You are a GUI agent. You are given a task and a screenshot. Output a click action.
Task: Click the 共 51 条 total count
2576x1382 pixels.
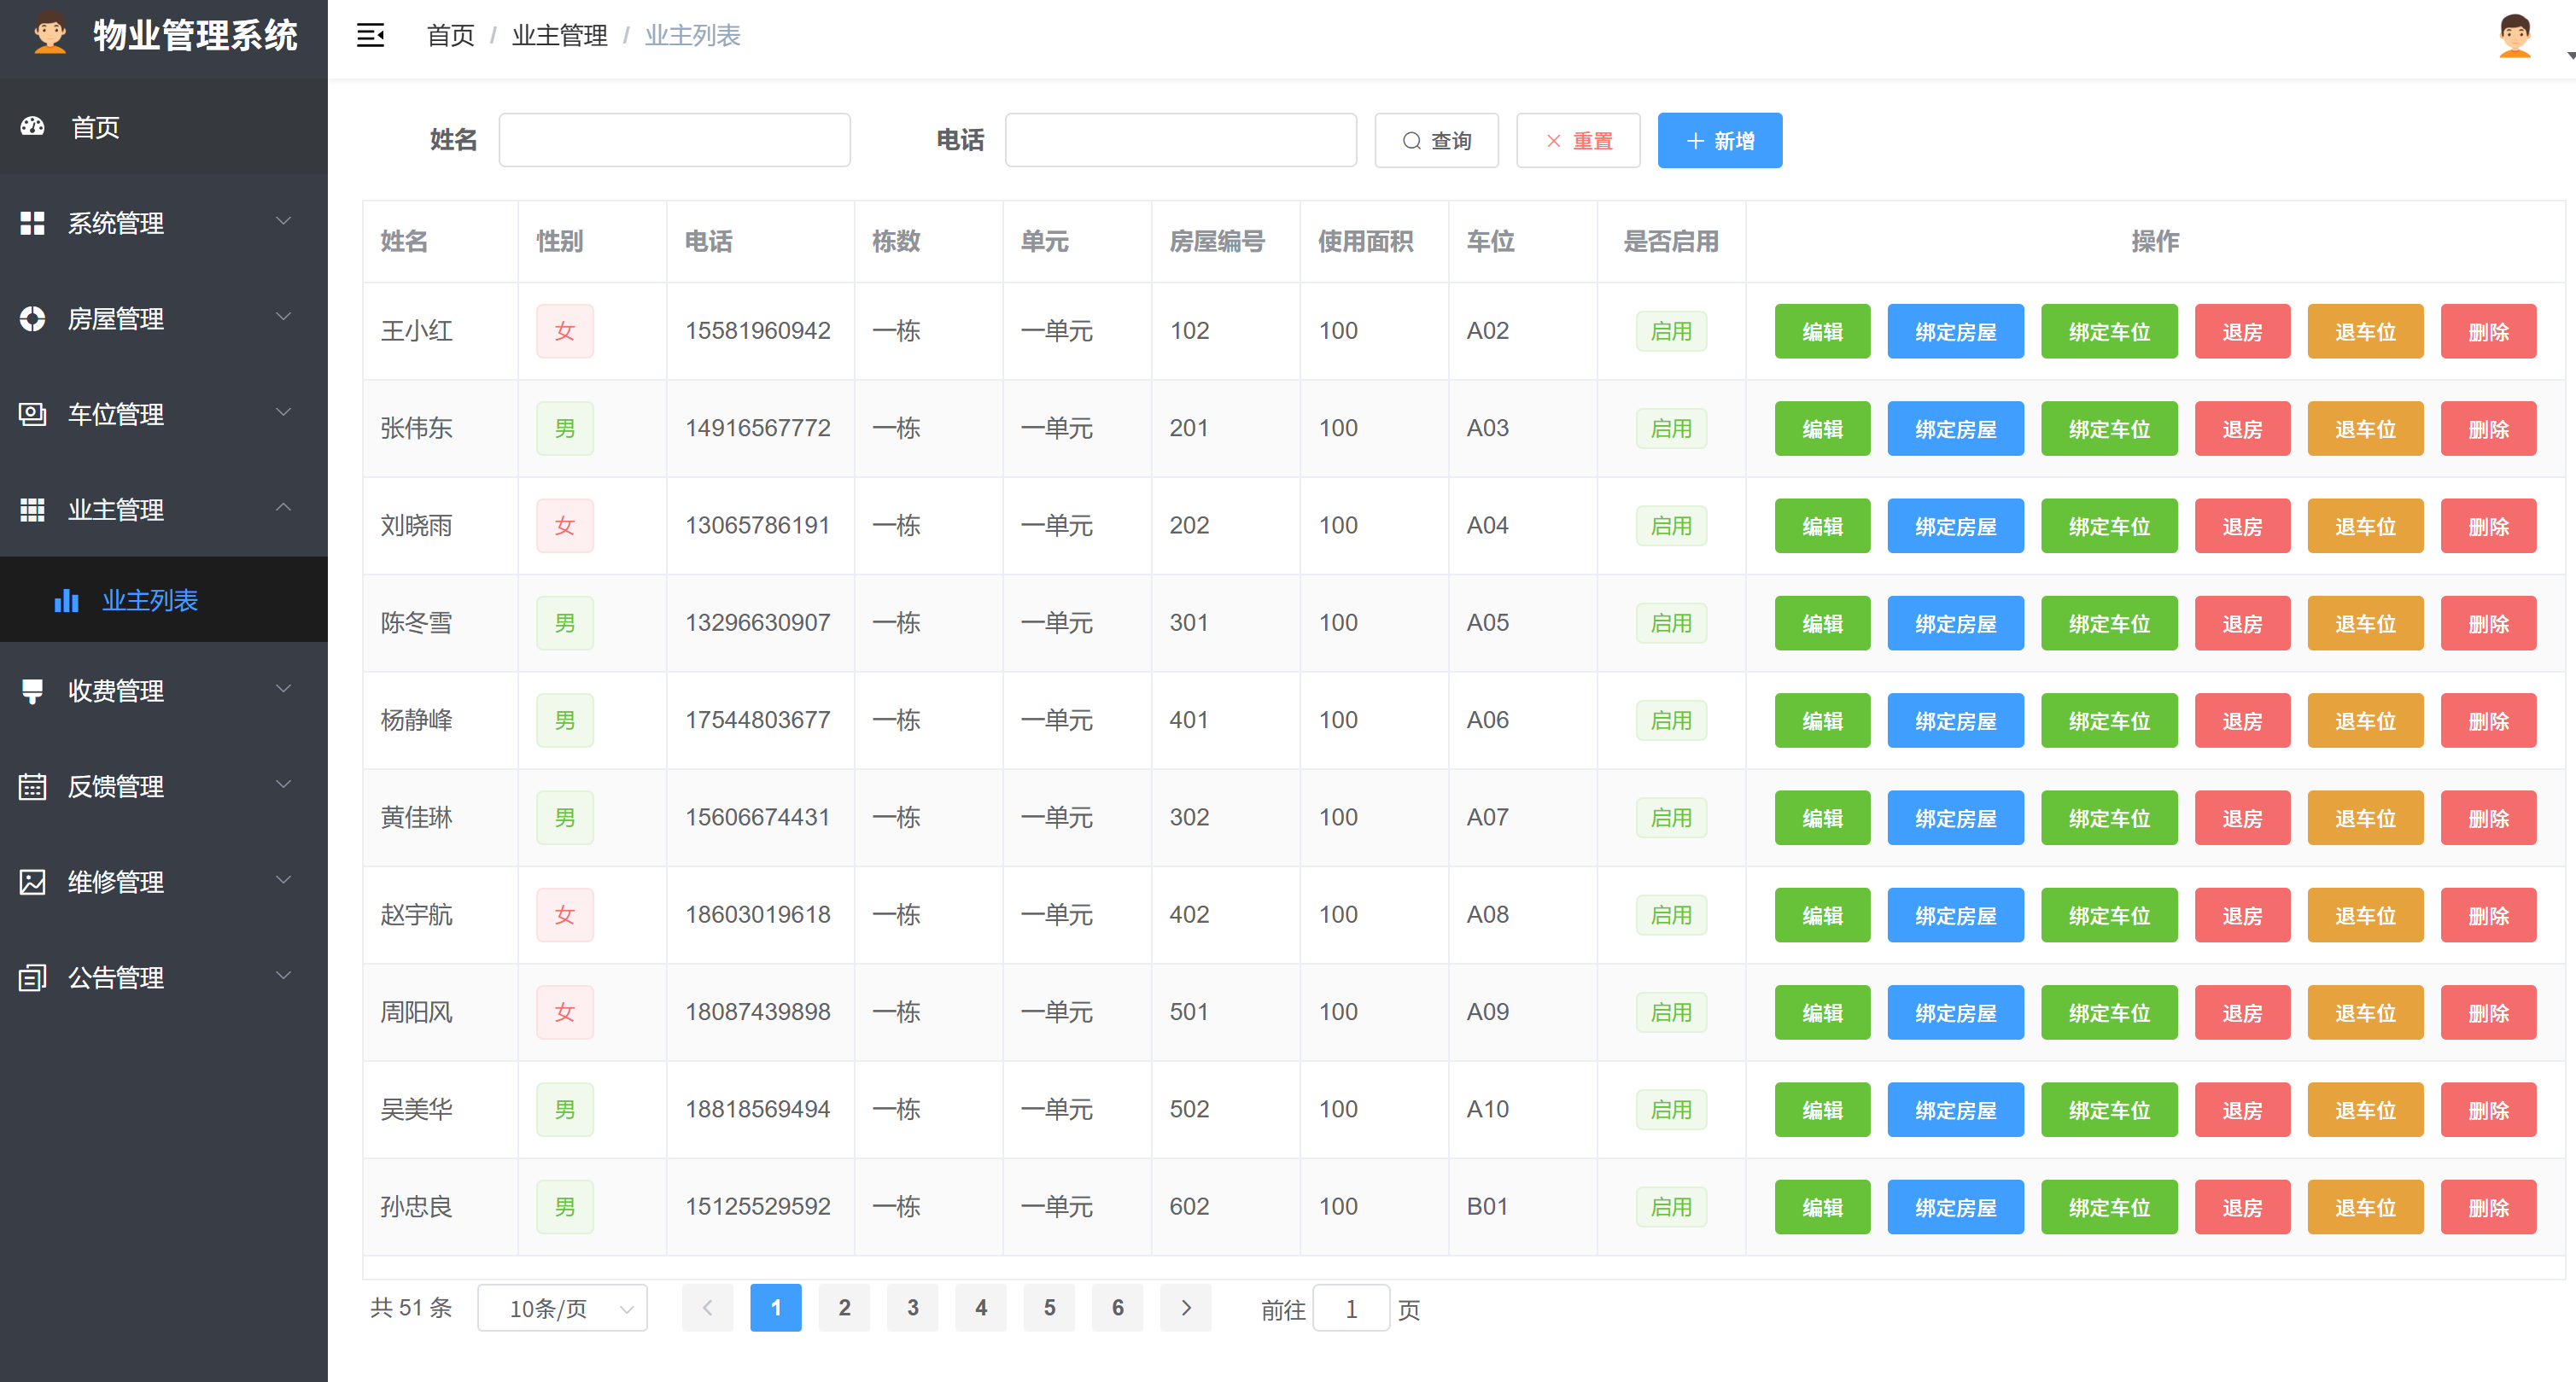click(411, 1308)
